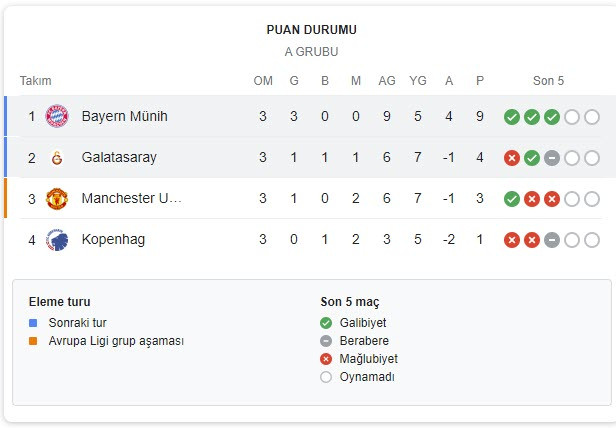616x428 pixels.
Task: Click the blue Sonraki tur color square
Action: 33,323
